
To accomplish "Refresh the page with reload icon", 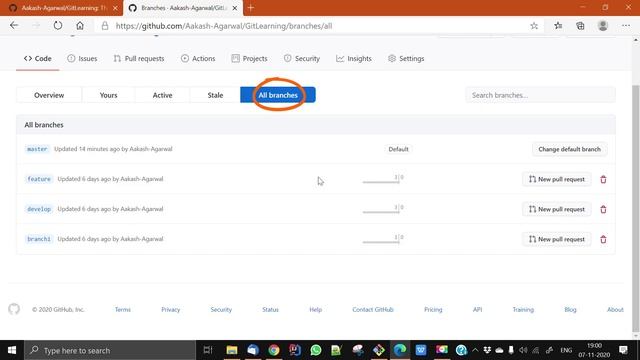I will point(58,25).
